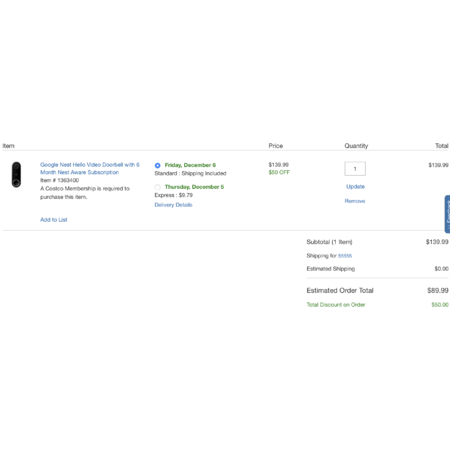Viewport: 450px width, 450px height.
Task: Add the doorbell to a list
Action: click(x=54, y=220)
